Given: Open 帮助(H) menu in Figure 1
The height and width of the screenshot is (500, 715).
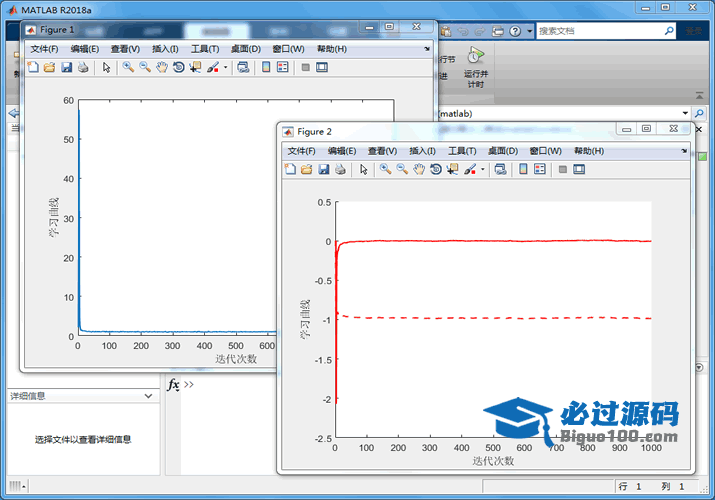Looking at the screenshot, I should (332, 49).
